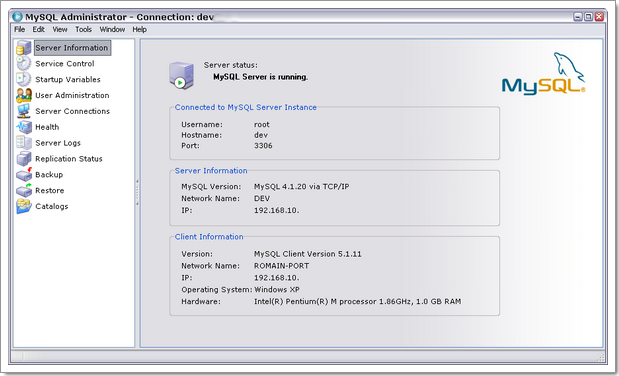Image resolution: width=619 pixels, height=376 pixels.
Task: Click the port value '3306'
Action: click(x=263, y=146)
